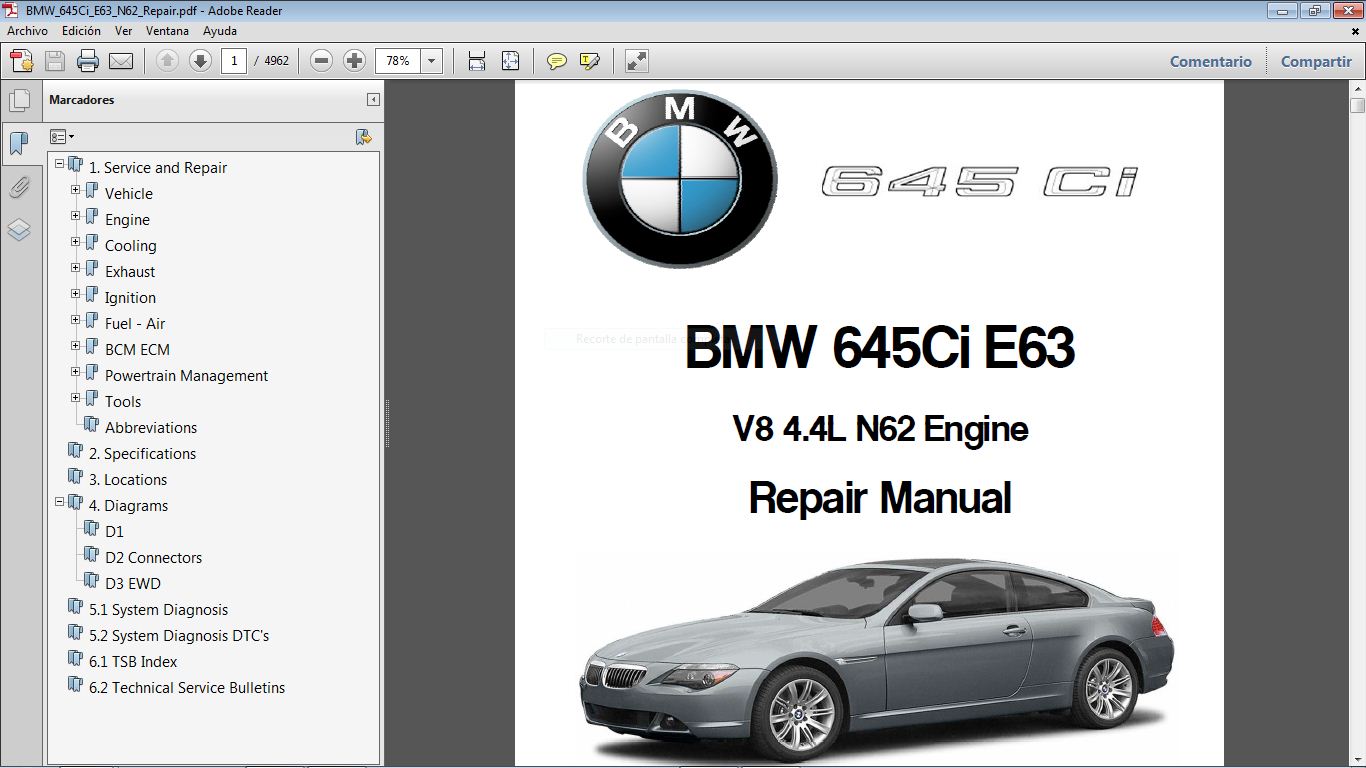The image size is (1366, 768).
Task: Open the Edición menu
Action: 81,31
